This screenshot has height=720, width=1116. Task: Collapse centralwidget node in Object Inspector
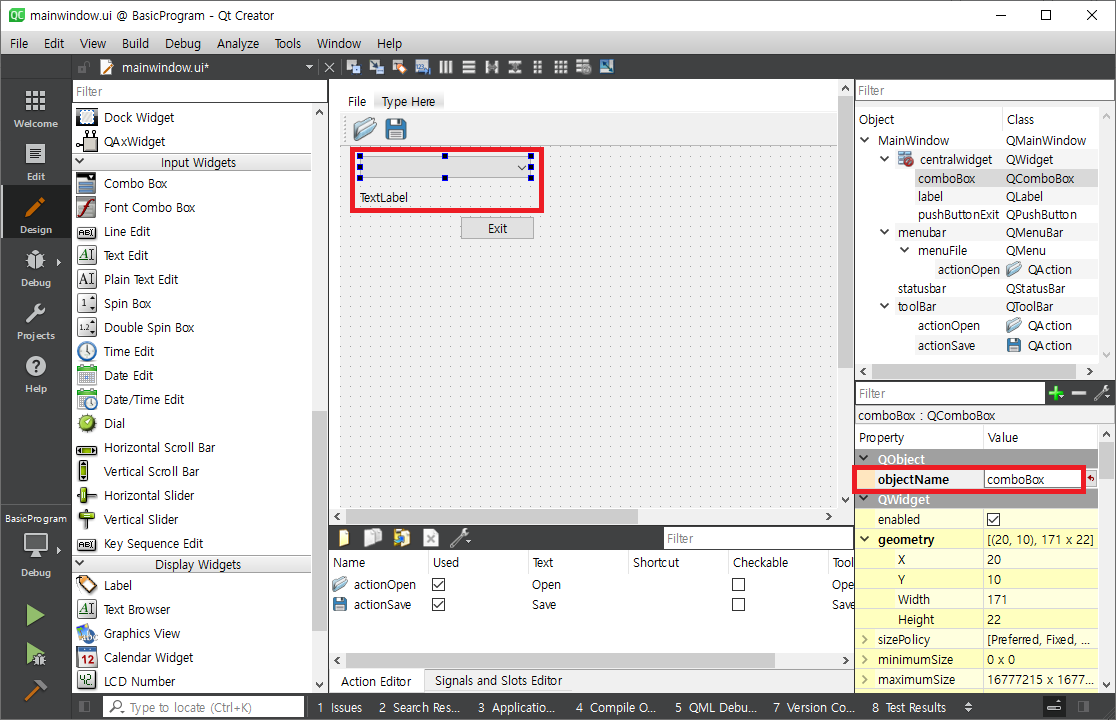pos(885,159)
